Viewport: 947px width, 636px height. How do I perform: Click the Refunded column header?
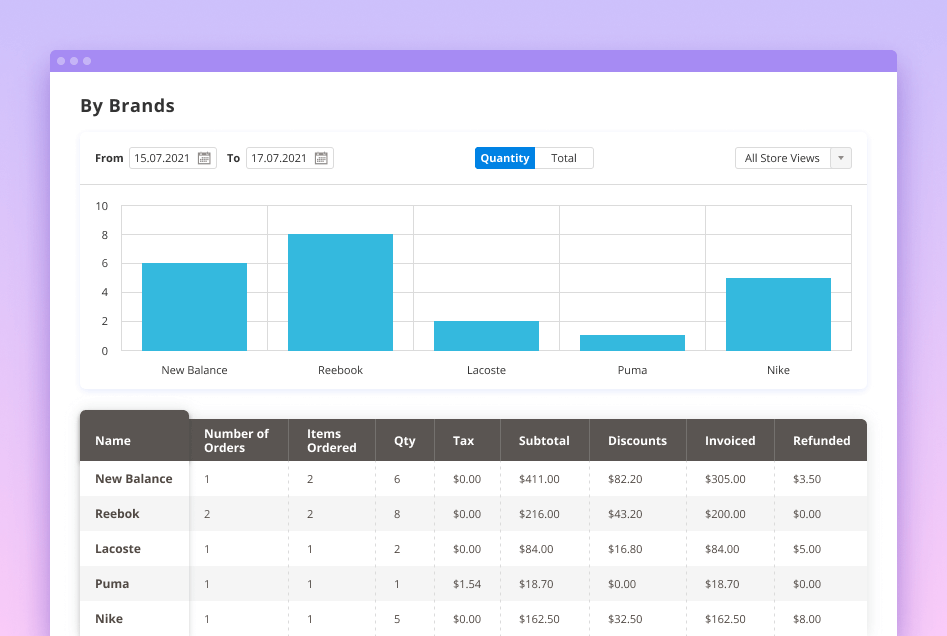point(821,440)
